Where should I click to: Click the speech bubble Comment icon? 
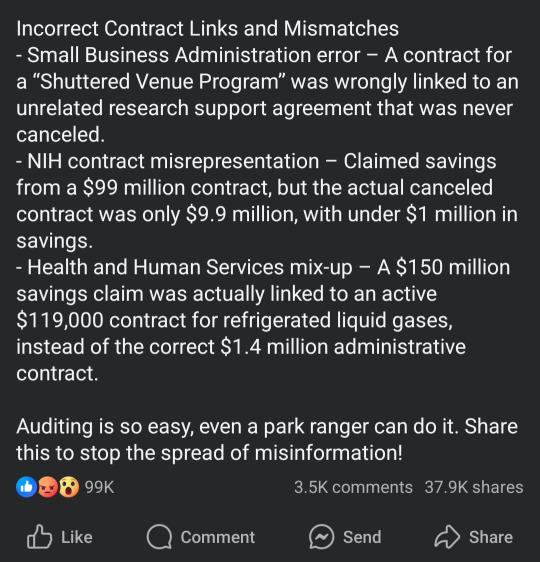(159, 537)
